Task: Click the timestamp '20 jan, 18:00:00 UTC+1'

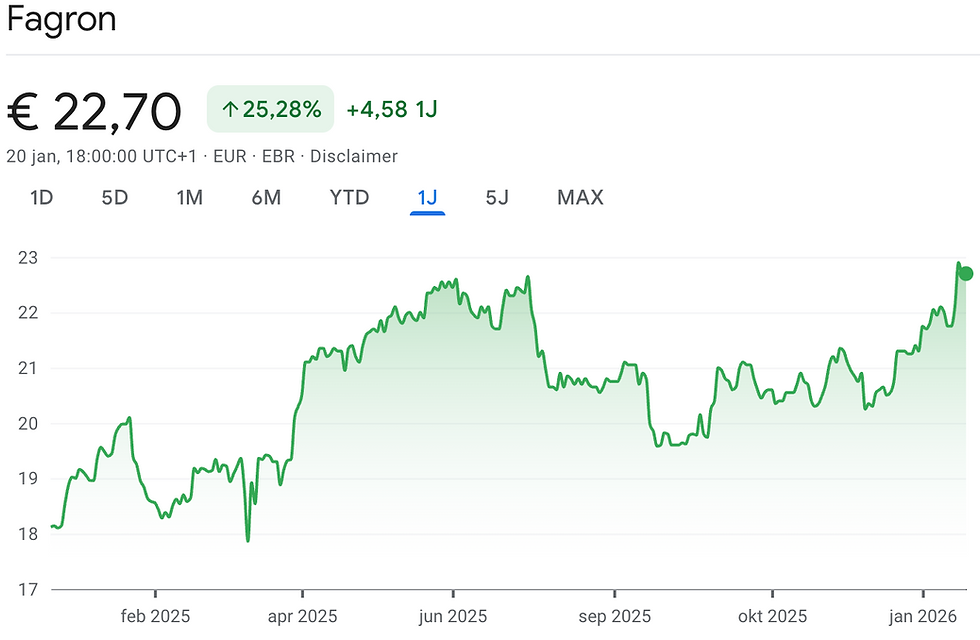Action: point(101,156)
